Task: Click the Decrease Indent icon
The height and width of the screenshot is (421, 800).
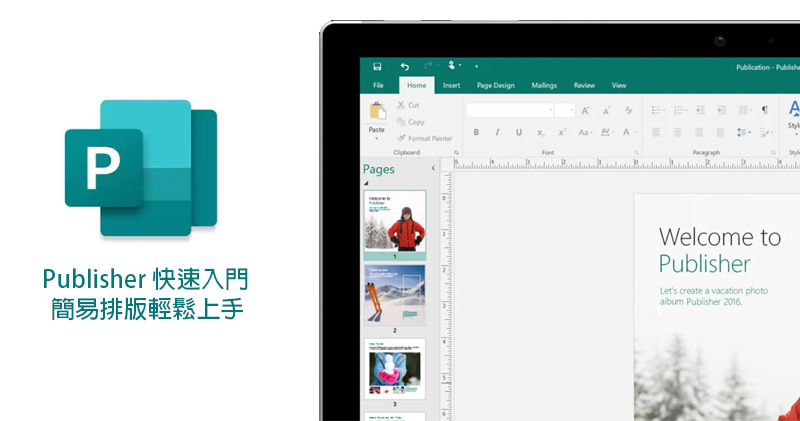Action: pyautogui.click(x=700, y=110)
